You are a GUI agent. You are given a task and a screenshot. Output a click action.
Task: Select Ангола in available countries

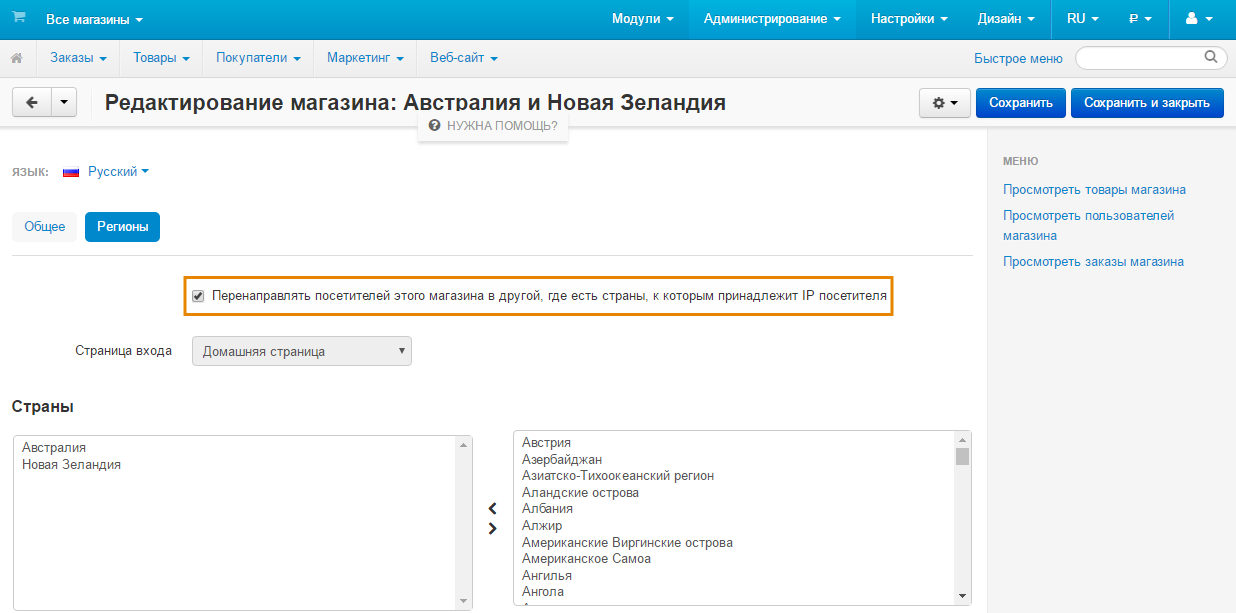[x=543, y=591]
